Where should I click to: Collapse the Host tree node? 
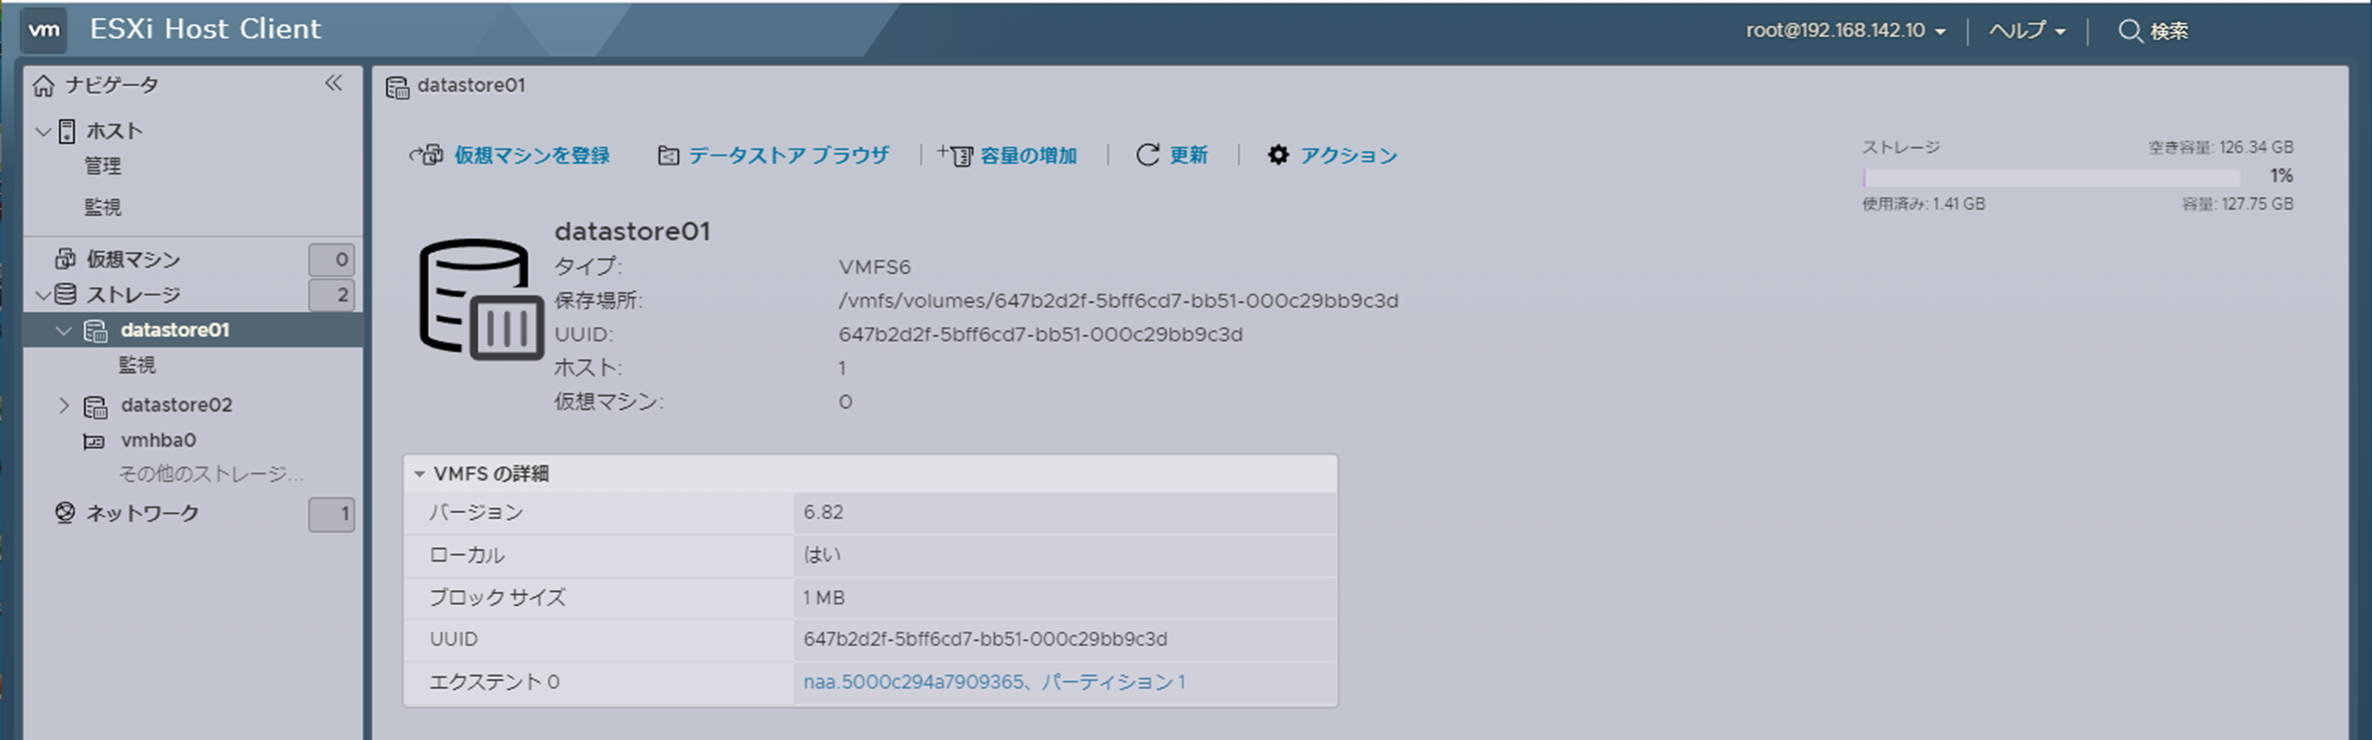click(x=43, y=131)
